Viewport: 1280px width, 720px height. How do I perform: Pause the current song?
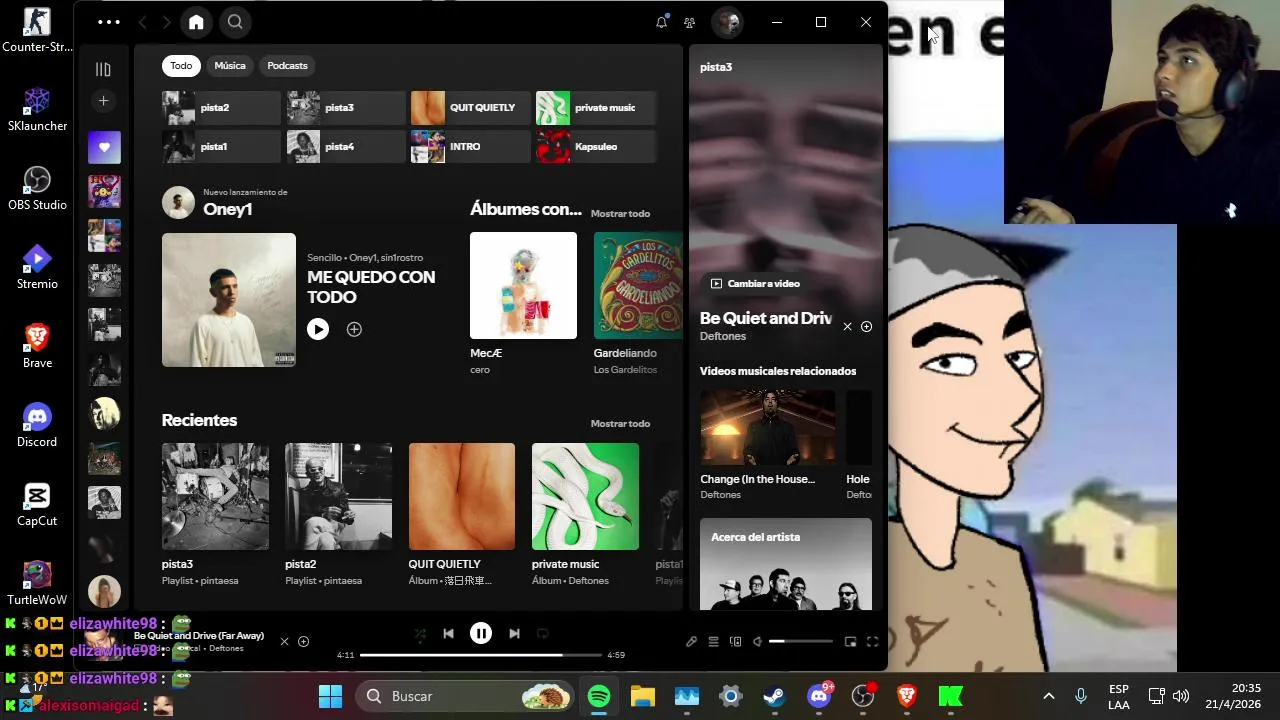481,633
